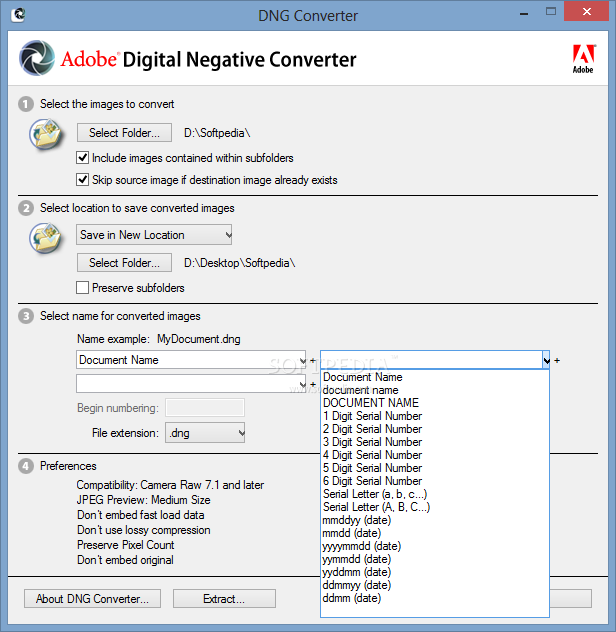Click Select Folder for source images

124,133
